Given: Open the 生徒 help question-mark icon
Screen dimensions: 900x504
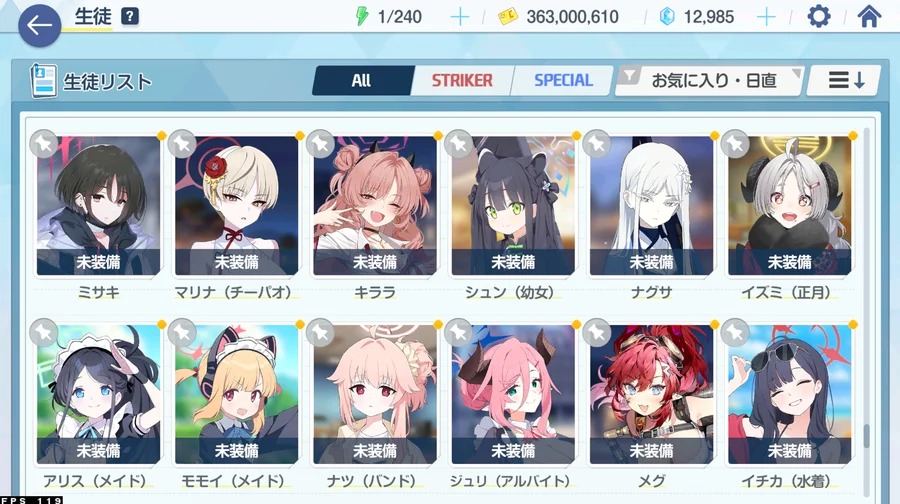Looking at the screenshot, I should (x=130, y=17).
